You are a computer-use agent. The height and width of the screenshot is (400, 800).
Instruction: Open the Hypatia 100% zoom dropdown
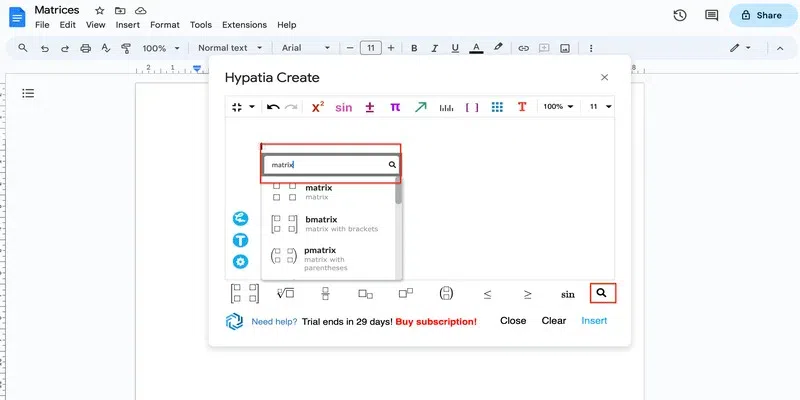[x=558, y=107]
